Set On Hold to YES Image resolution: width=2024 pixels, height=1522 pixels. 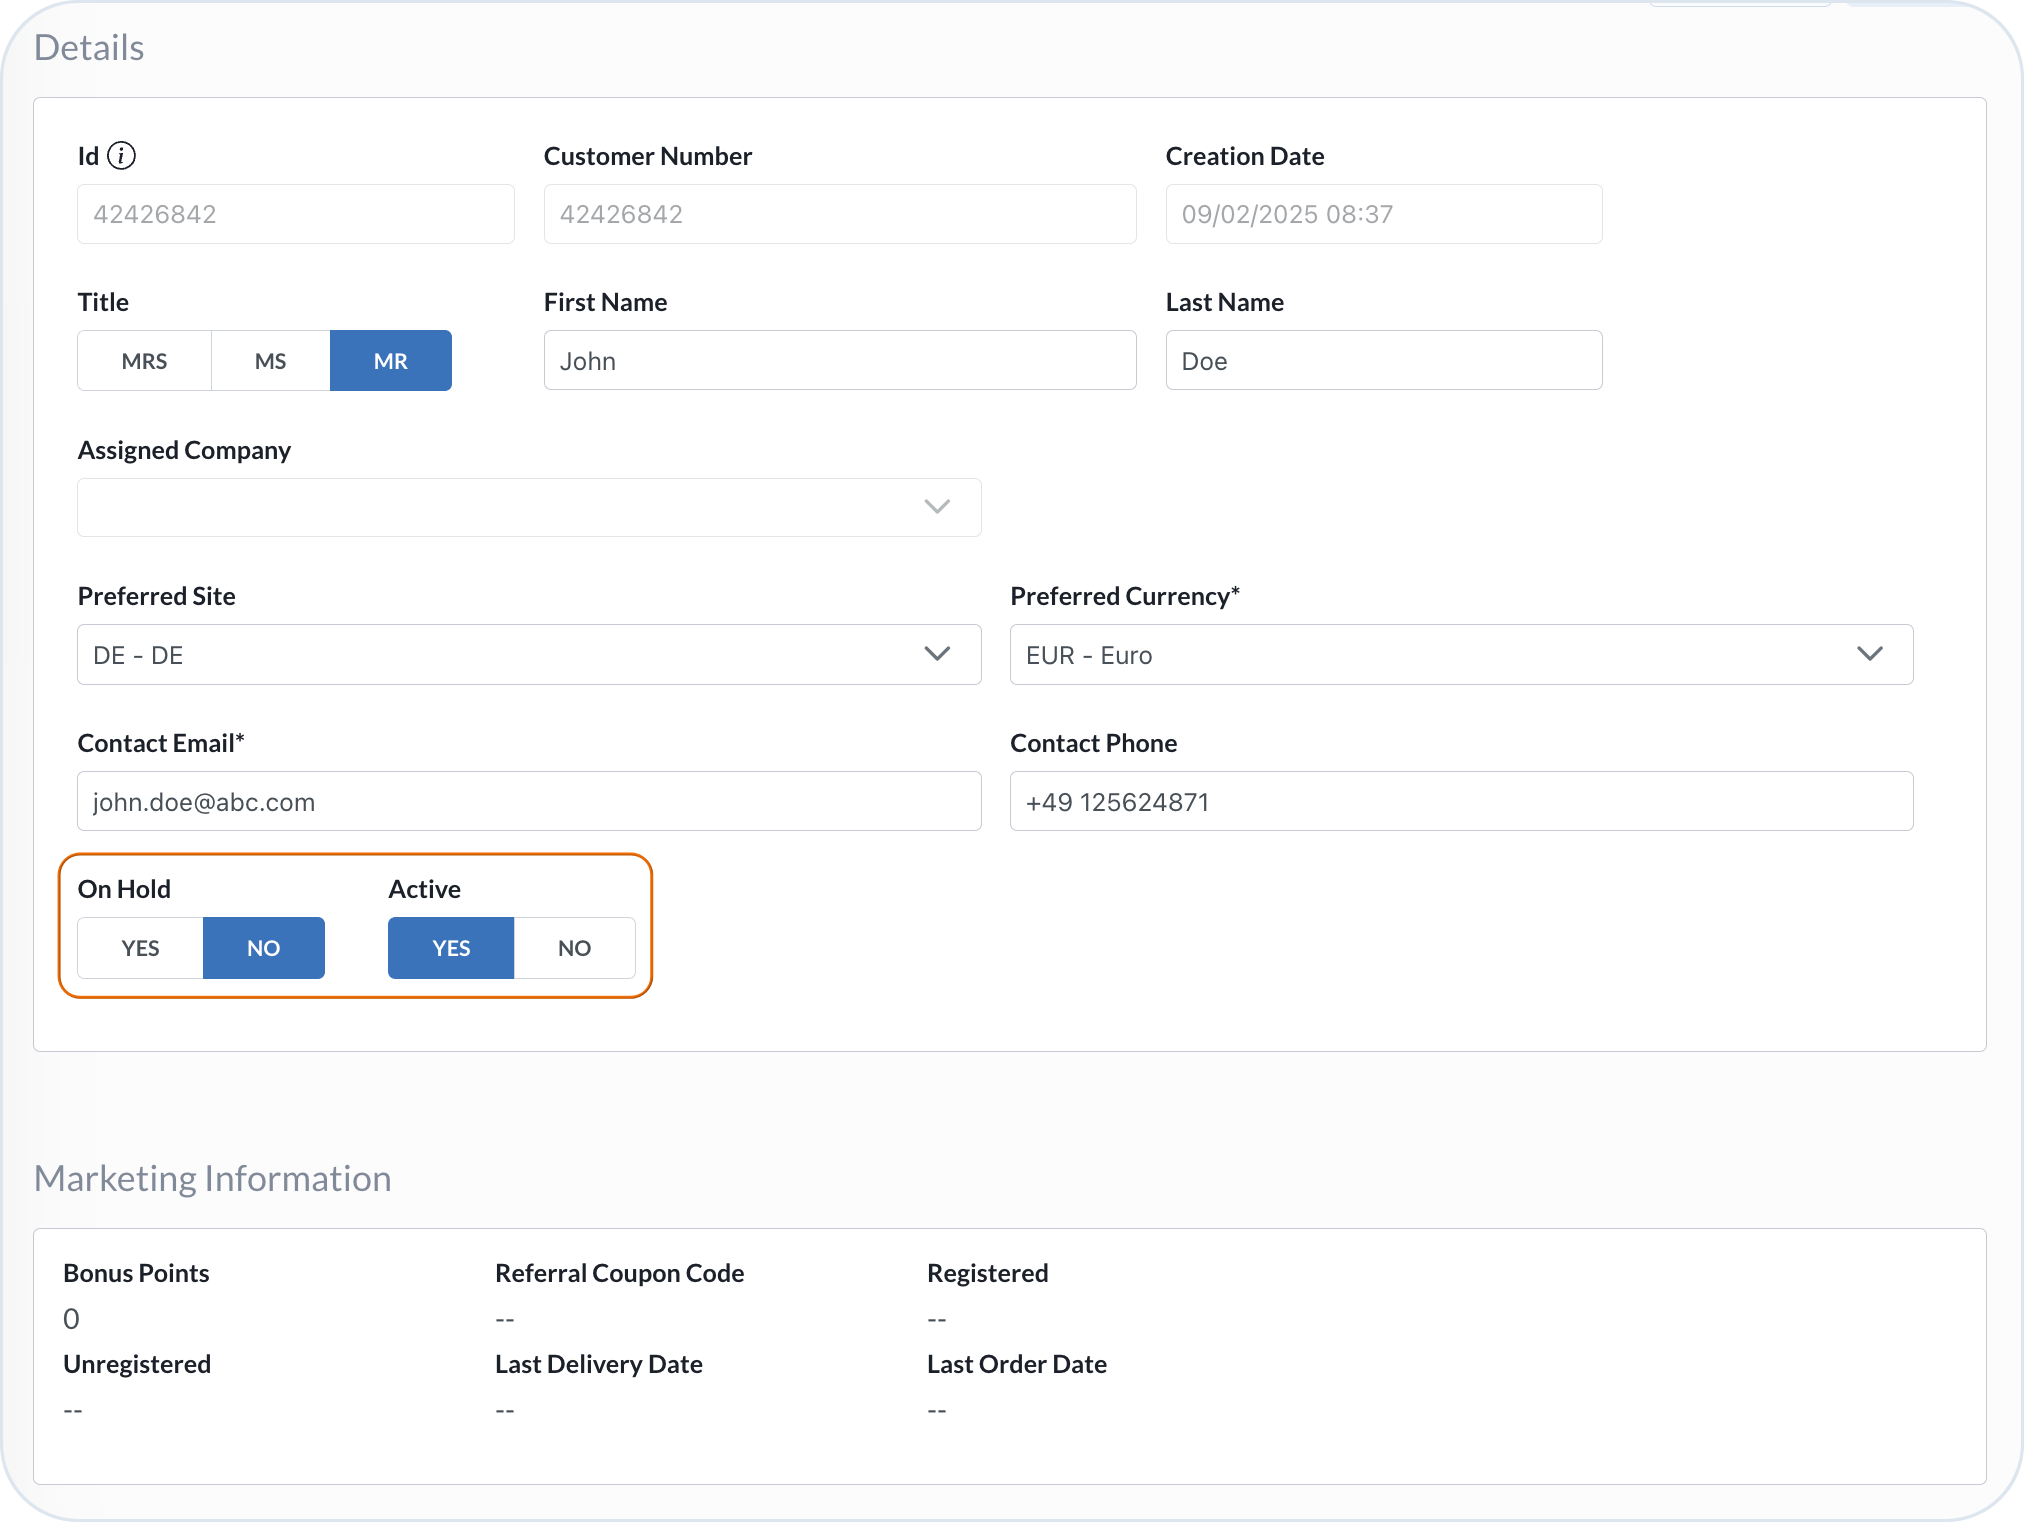140,948
